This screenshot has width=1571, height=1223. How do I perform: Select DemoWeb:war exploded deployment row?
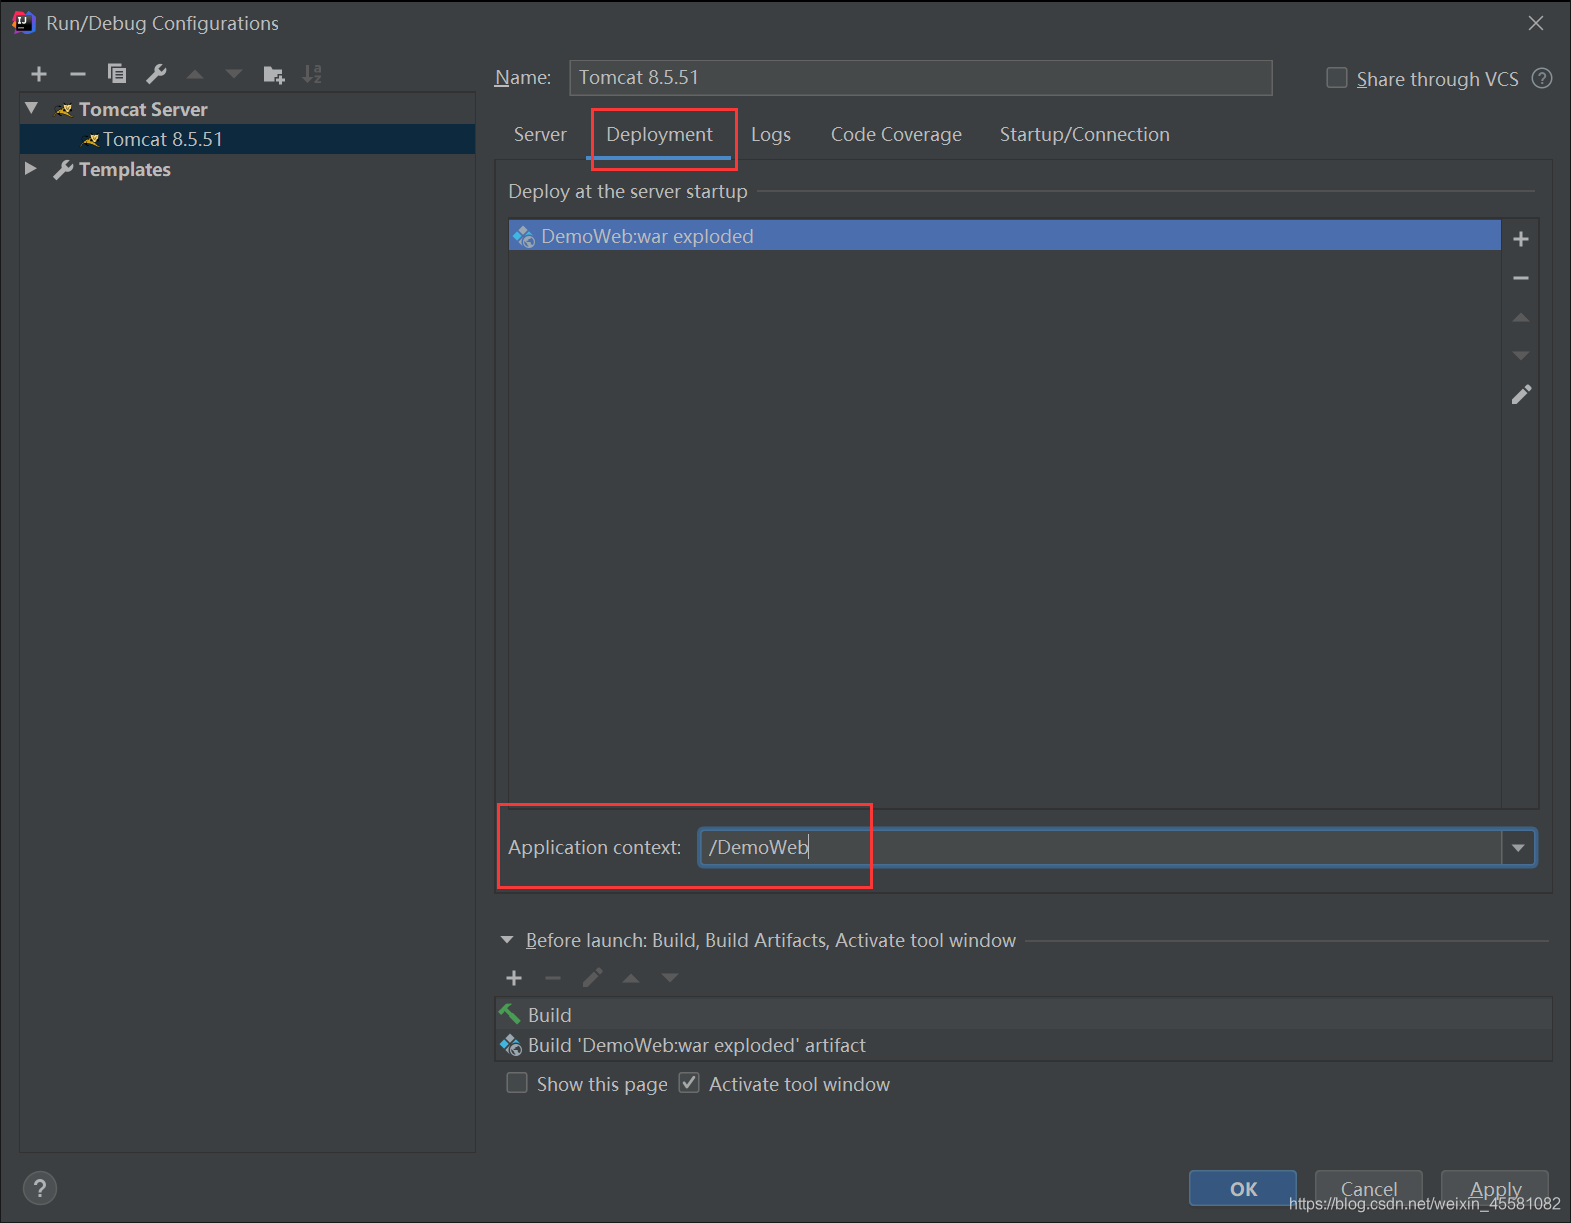click(x=1004, y=236)
